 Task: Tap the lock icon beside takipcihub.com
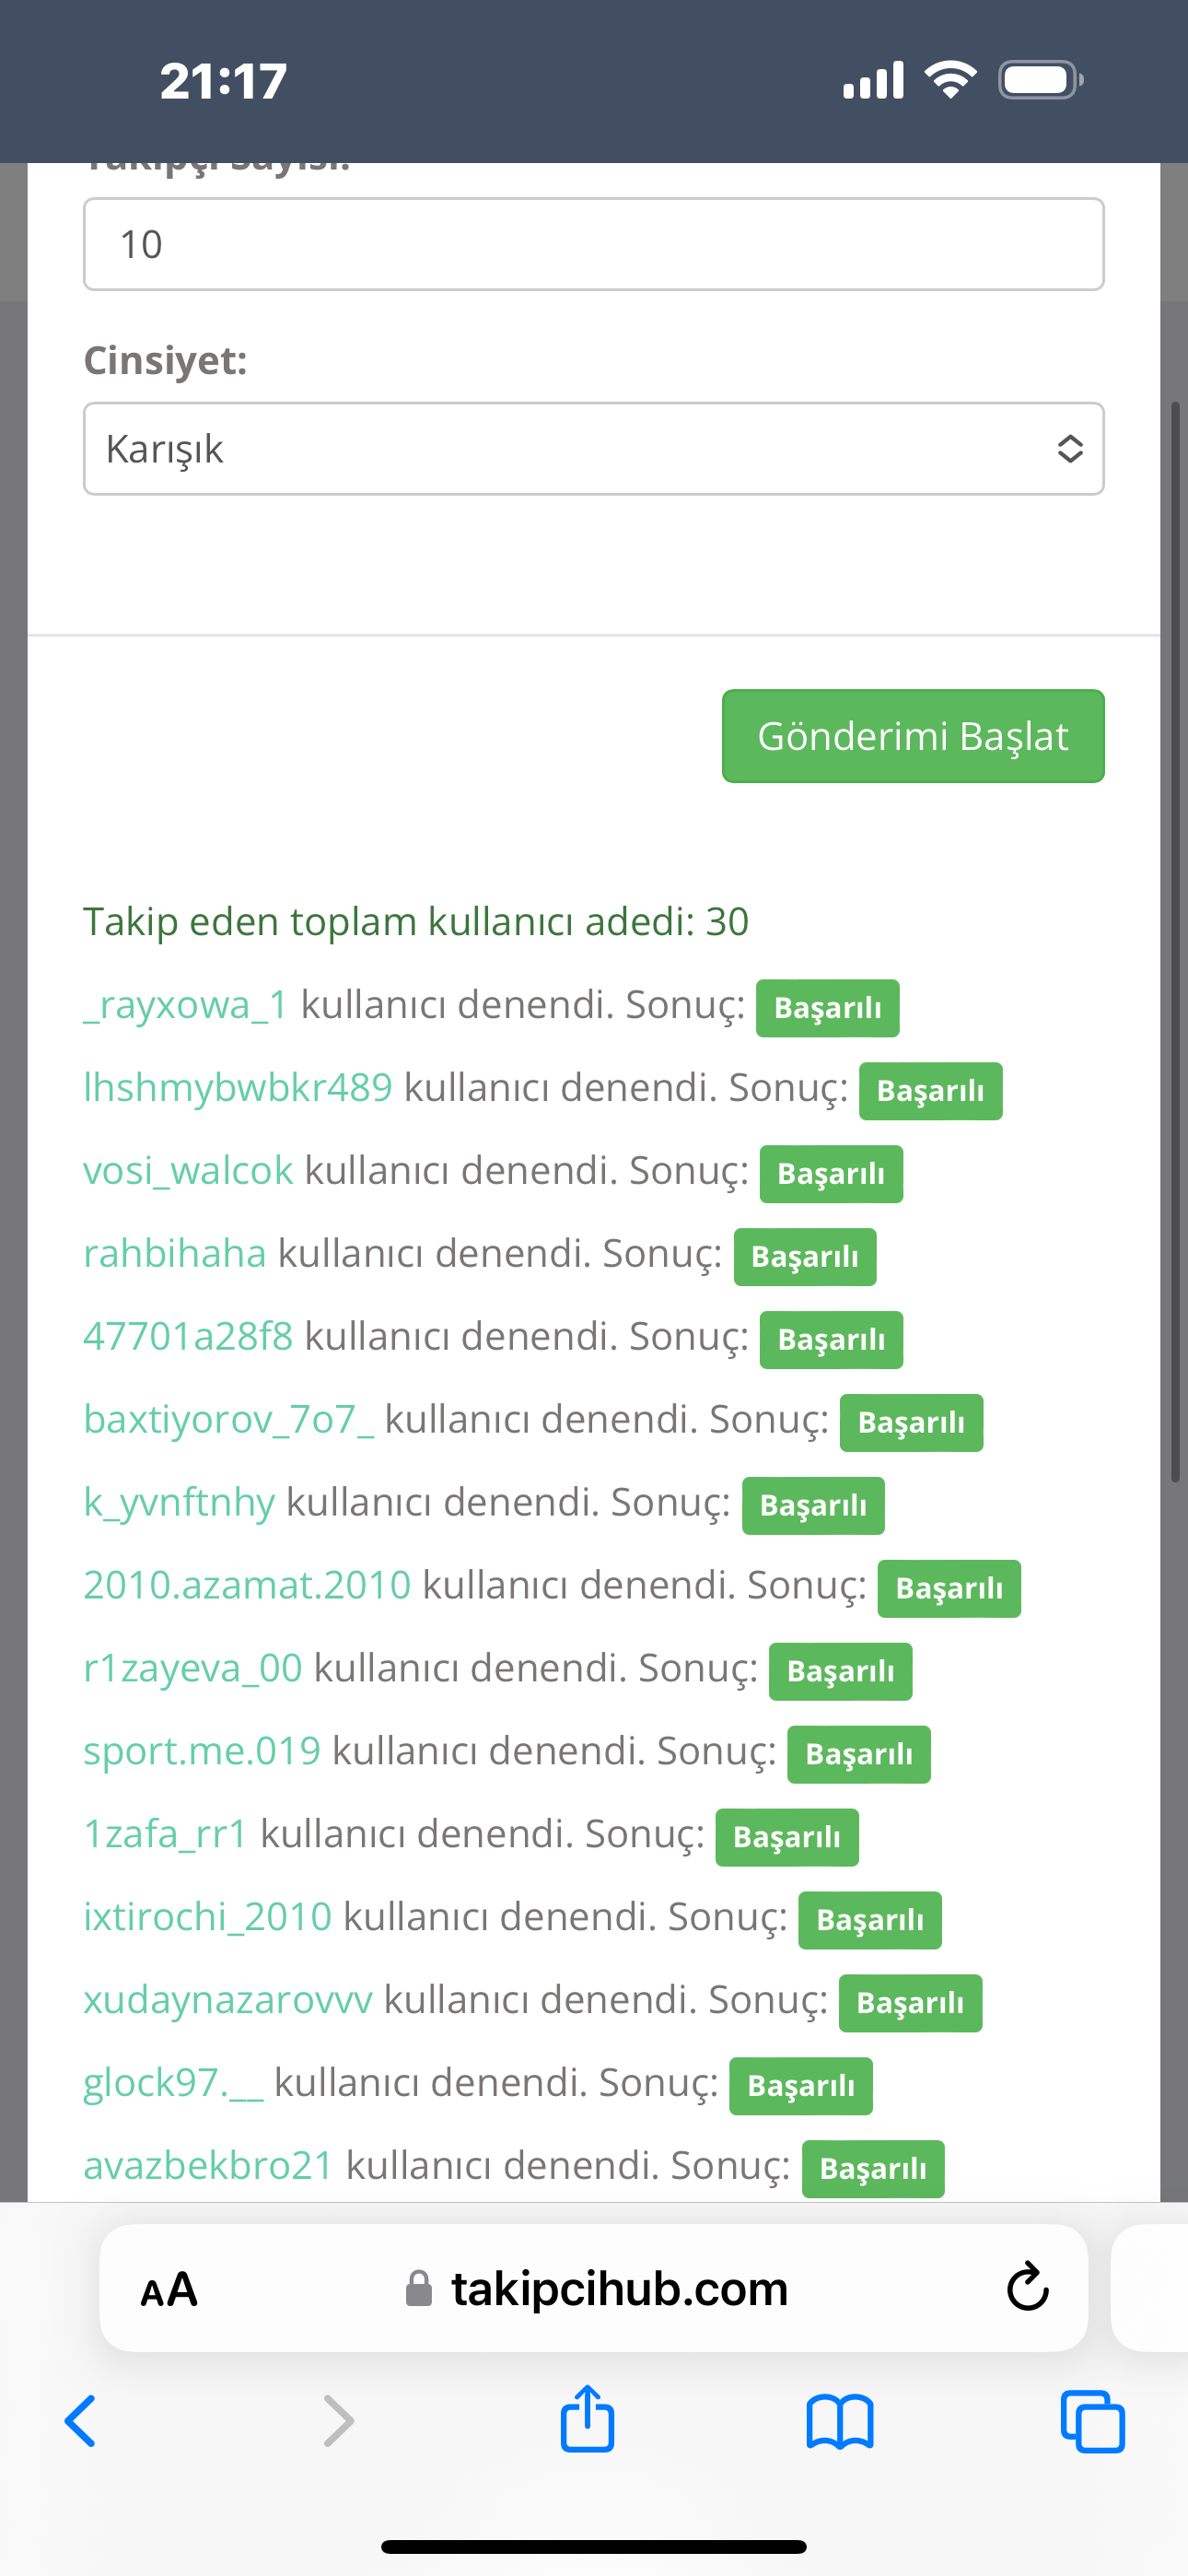click(419, 2288)
